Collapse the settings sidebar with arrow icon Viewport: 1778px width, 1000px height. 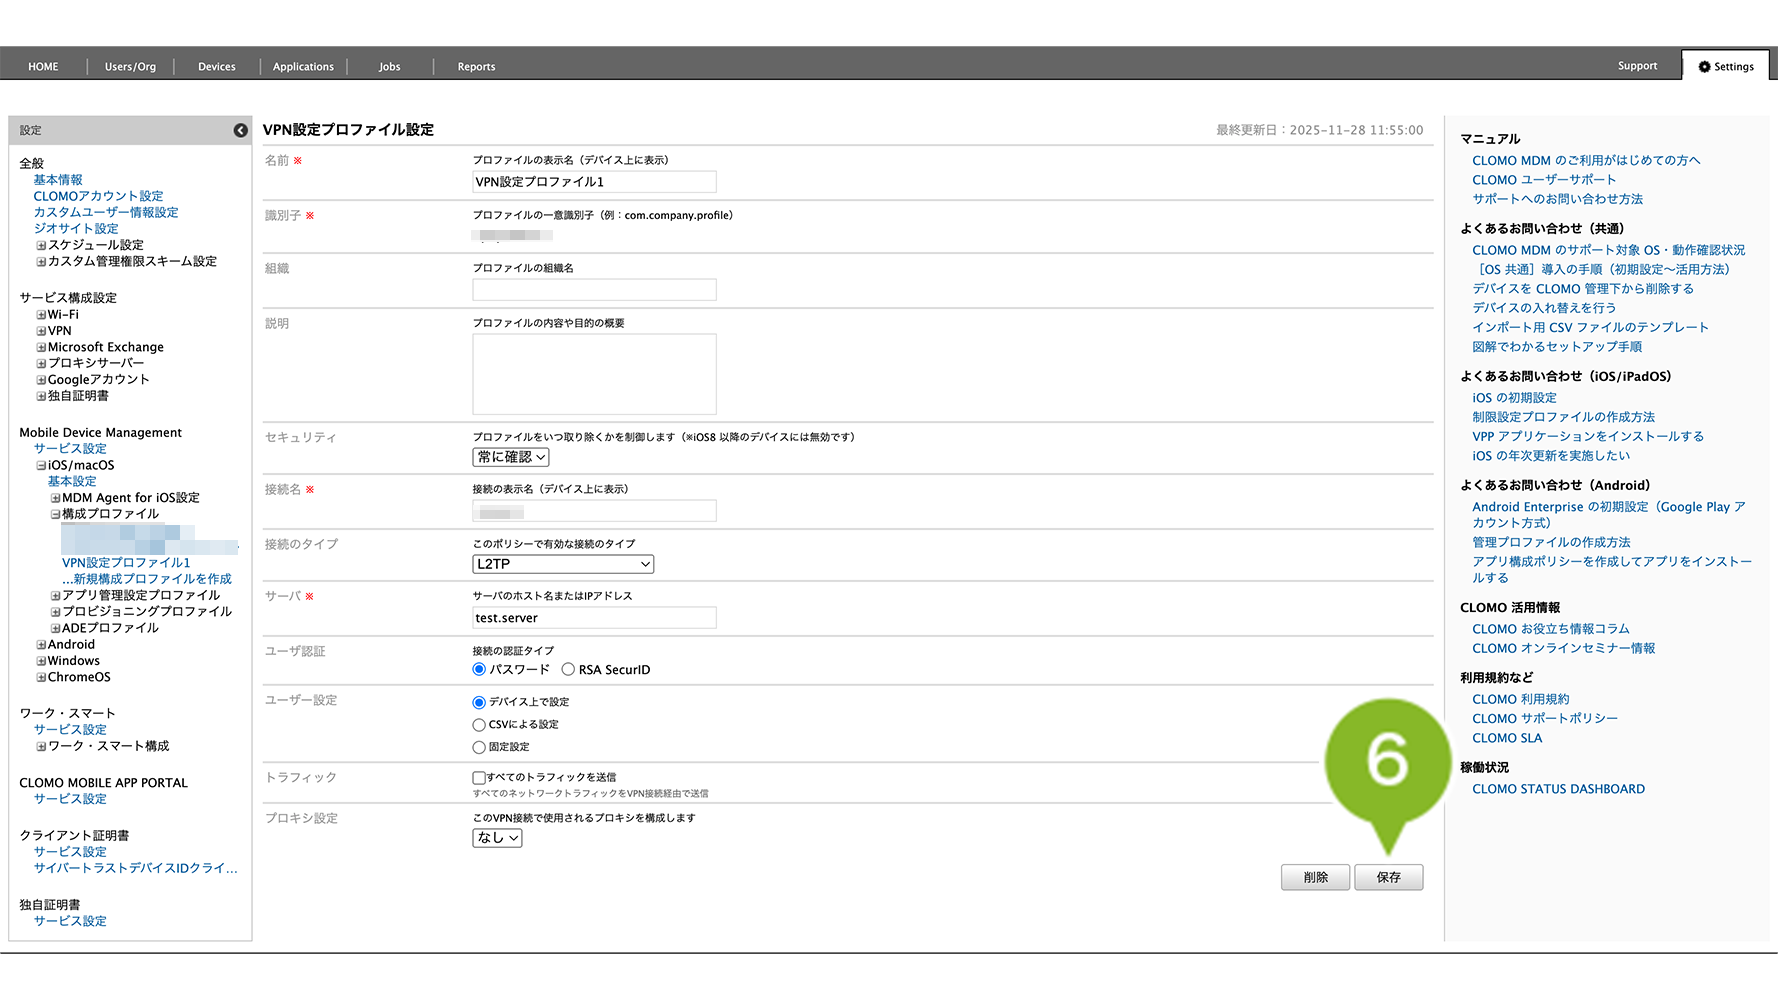click(x=240, y=130)
